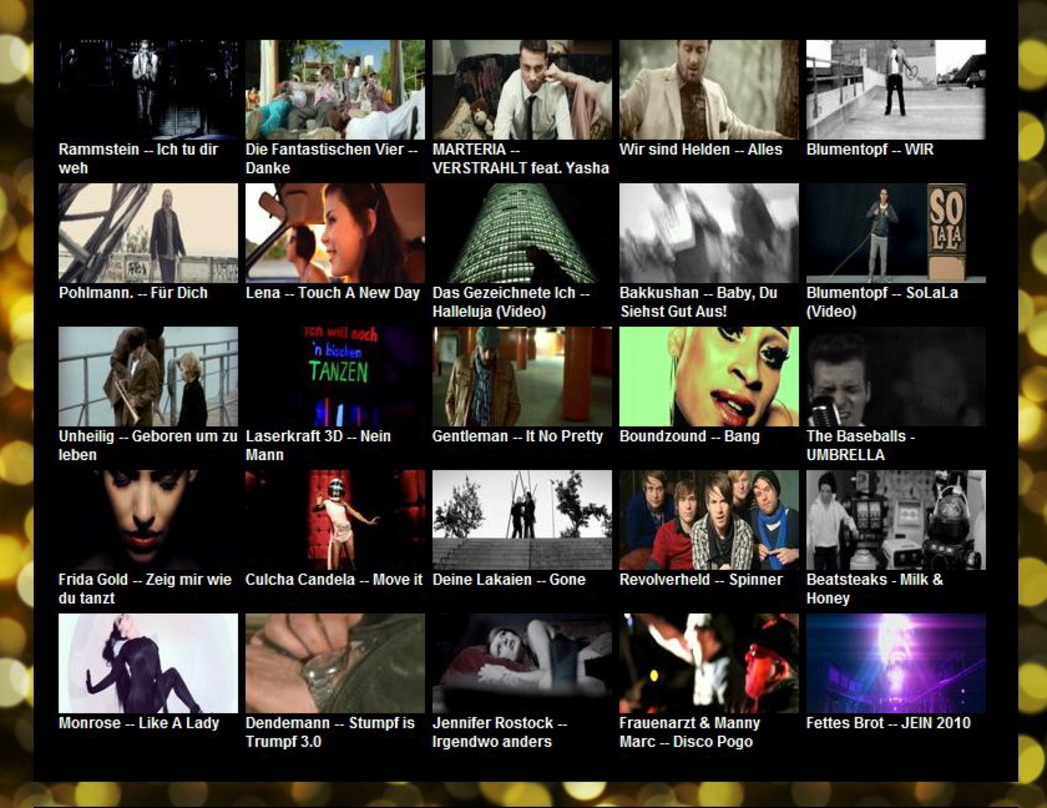Open the Rammstein Ich tu dir weh thumbnail
The height and width of the screenshot is (808, 1047).
[148, 89]
